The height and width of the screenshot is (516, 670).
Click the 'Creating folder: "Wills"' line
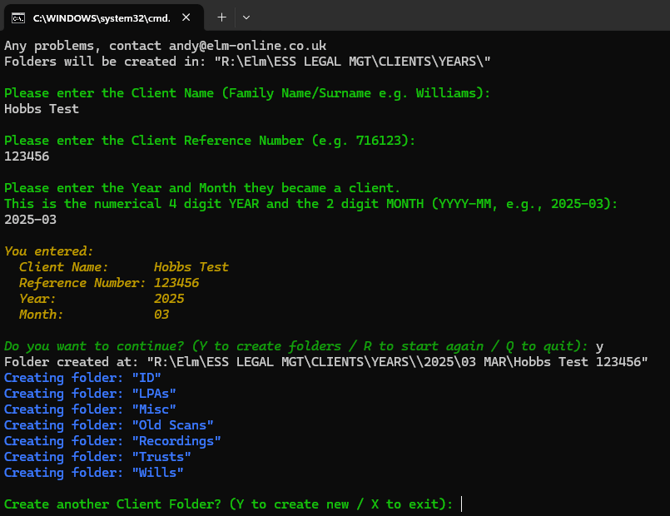pyautogui.click(x=94, y=472)
